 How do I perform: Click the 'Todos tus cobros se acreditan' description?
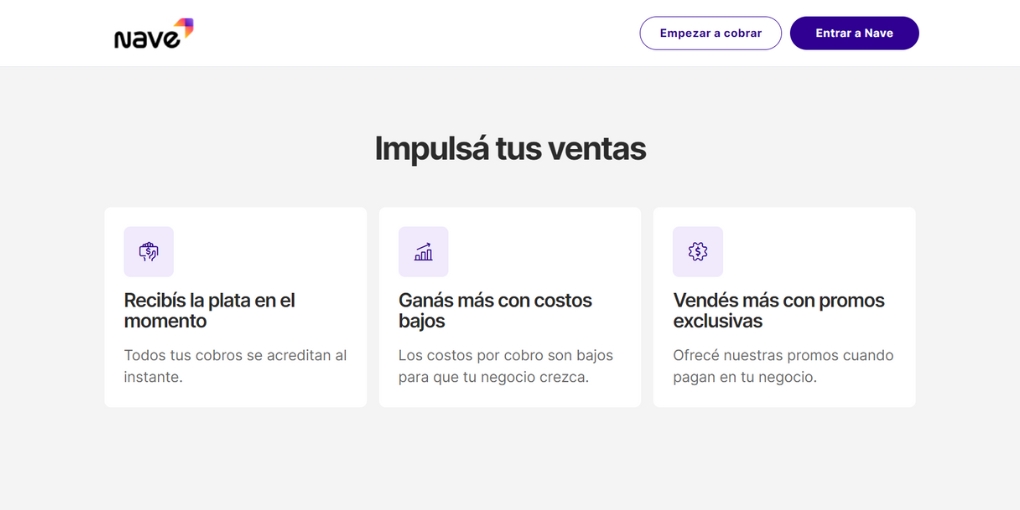[235, 366]
